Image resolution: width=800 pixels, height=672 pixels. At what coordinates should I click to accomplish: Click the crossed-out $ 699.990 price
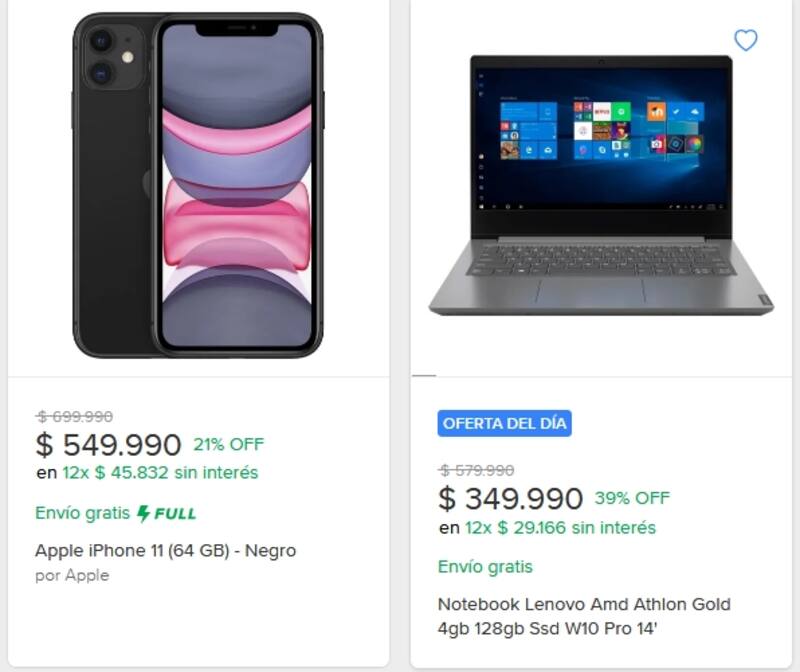coord(75,417)
